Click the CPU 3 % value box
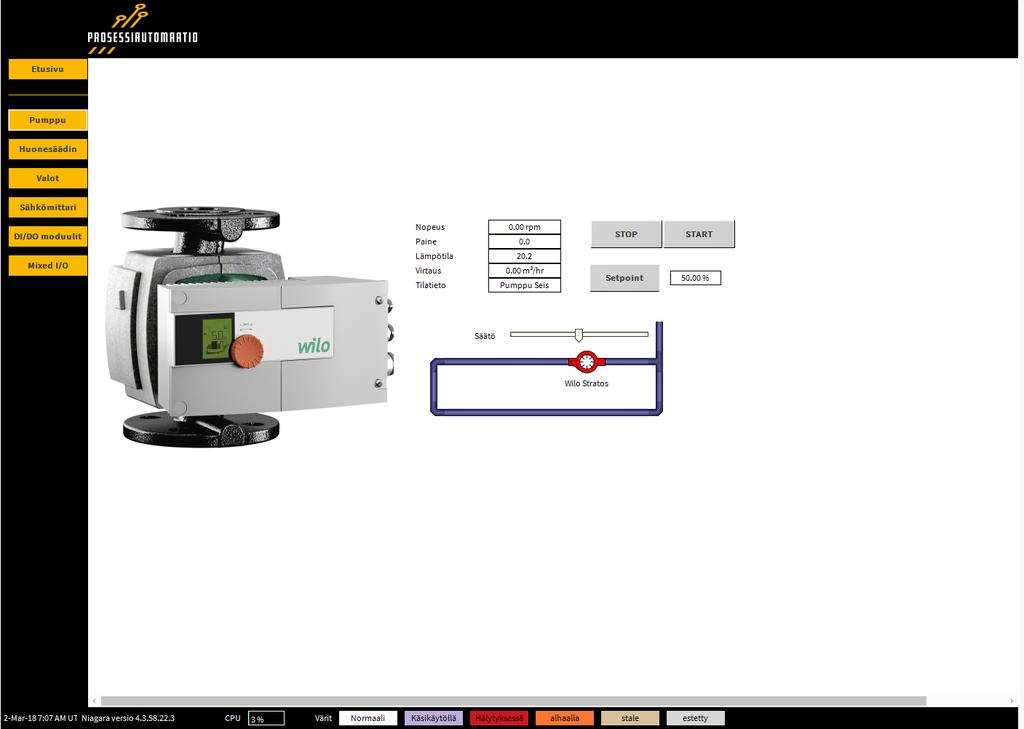Screen dimensions: 1024x729 [x=266, y=719]
